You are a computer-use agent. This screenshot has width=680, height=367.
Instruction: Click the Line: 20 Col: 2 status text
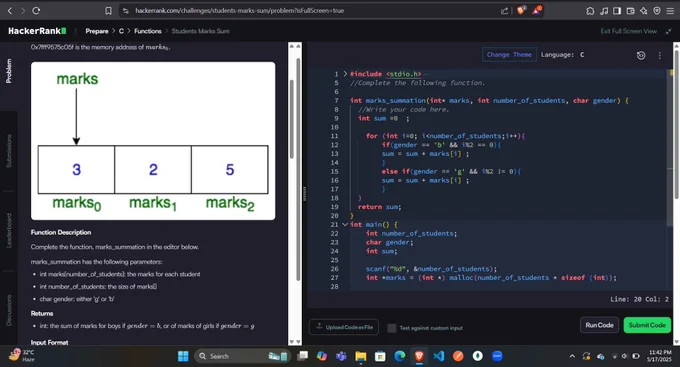click(639, 299)
